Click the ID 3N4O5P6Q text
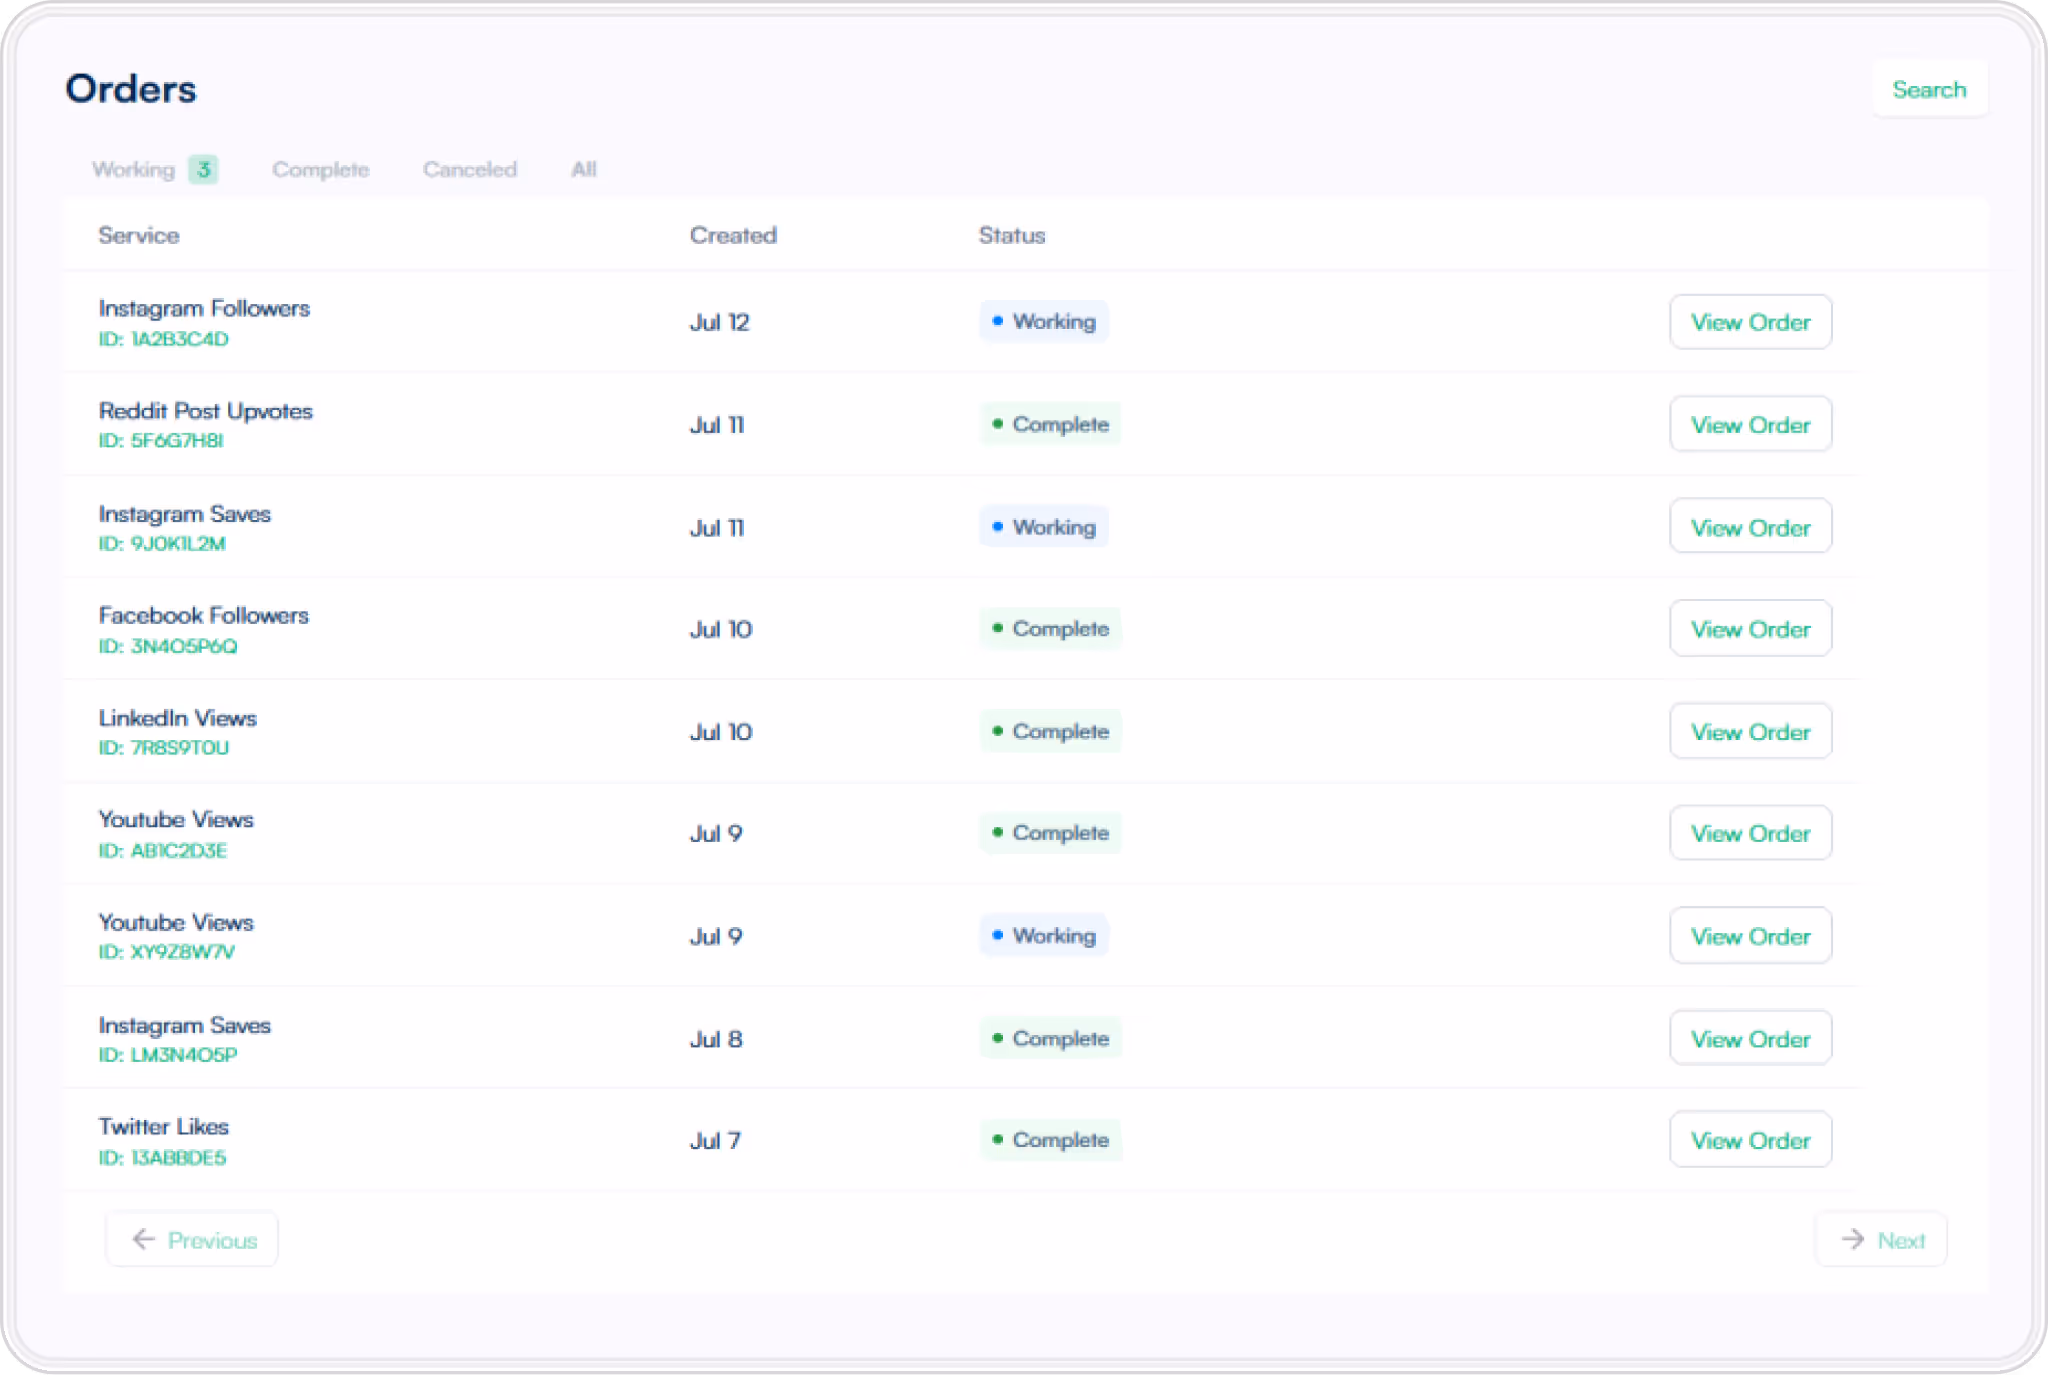This screenshot has width=2048, height=1375. pyautogui.click(x=168, y=646)
